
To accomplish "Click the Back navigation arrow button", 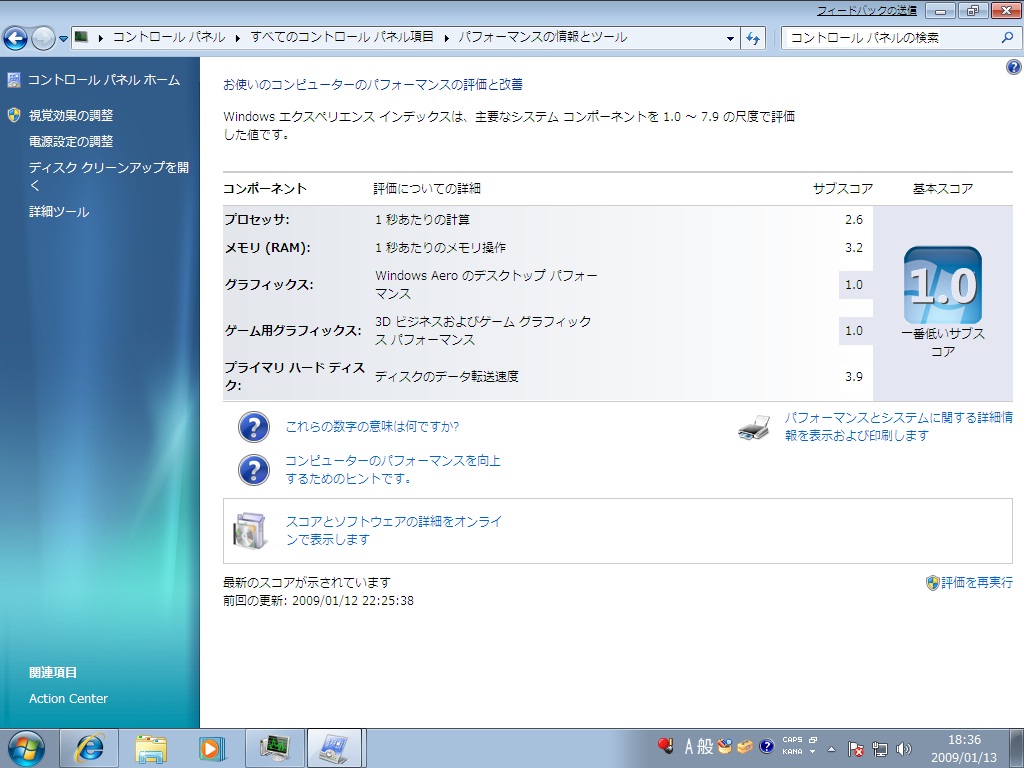I will tap(16, 39).
